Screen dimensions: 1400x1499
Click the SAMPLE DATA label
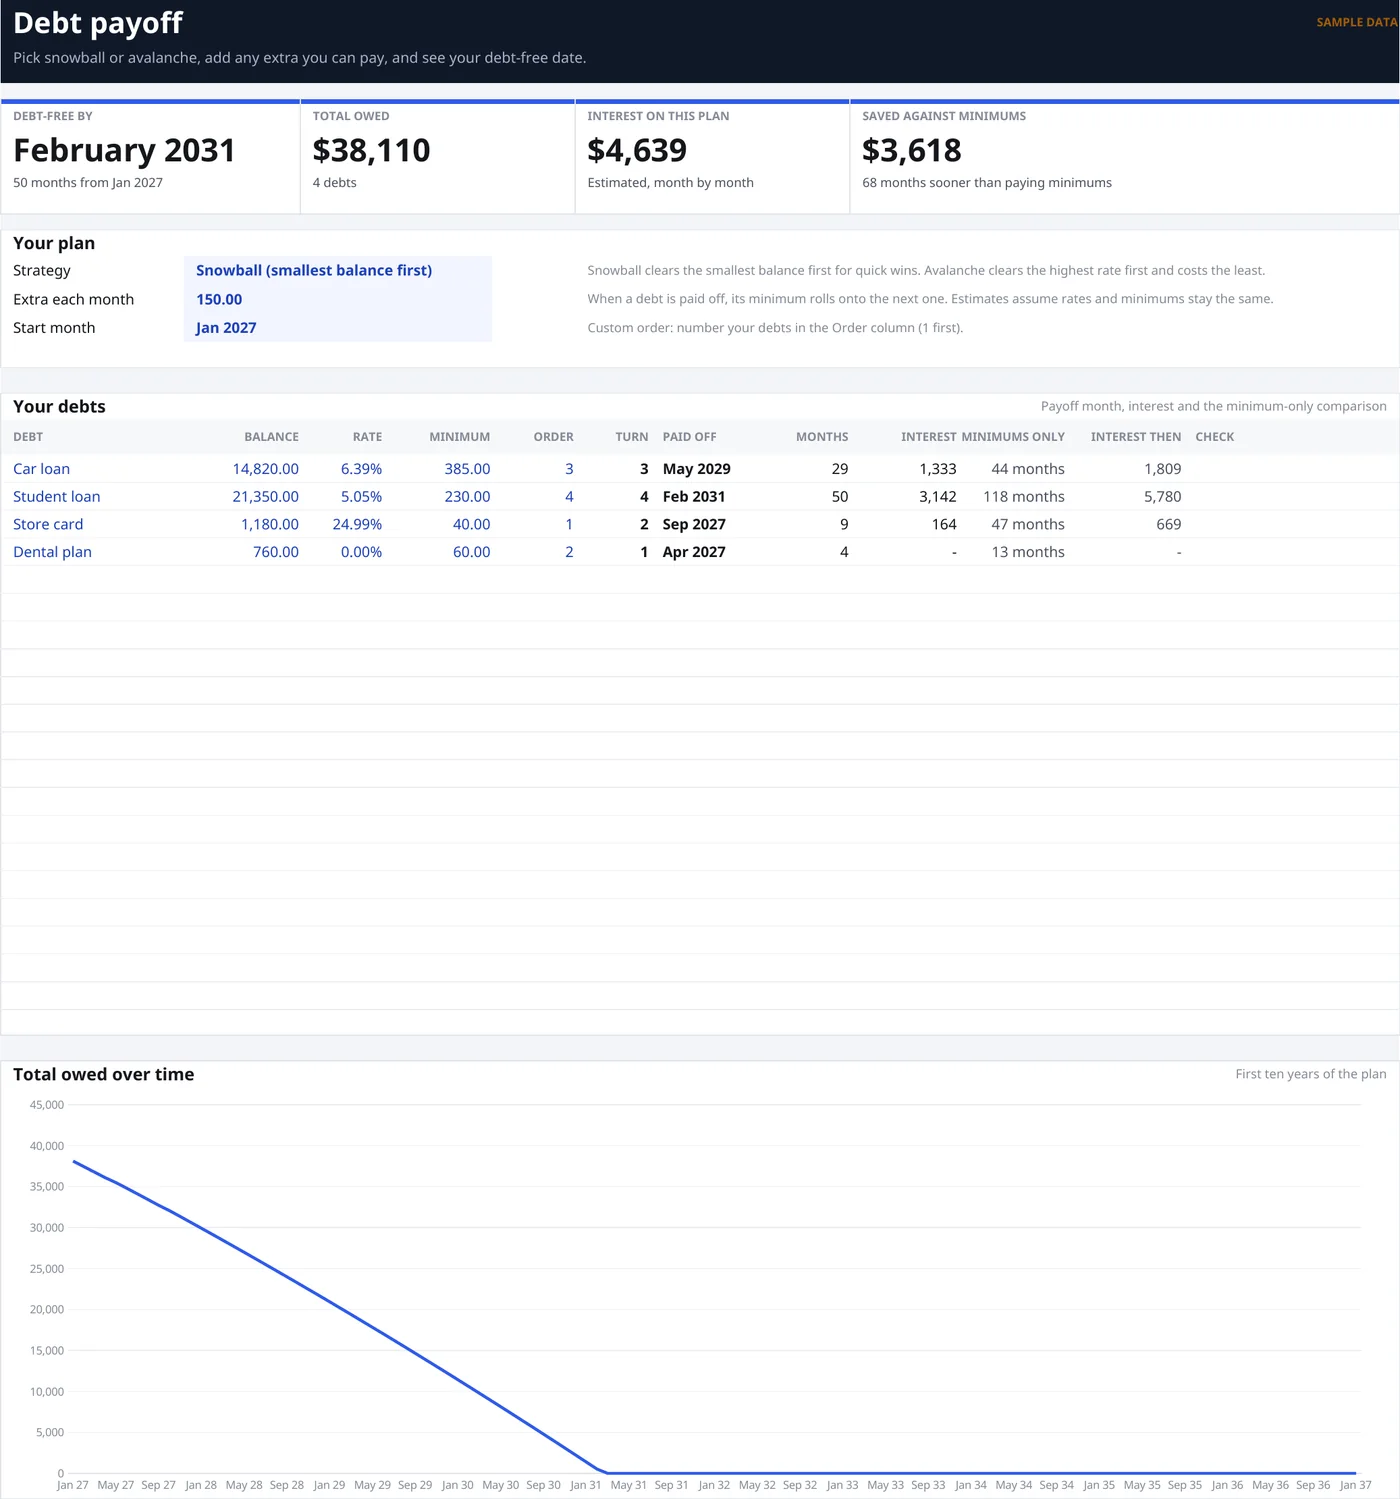point(1357,22)
